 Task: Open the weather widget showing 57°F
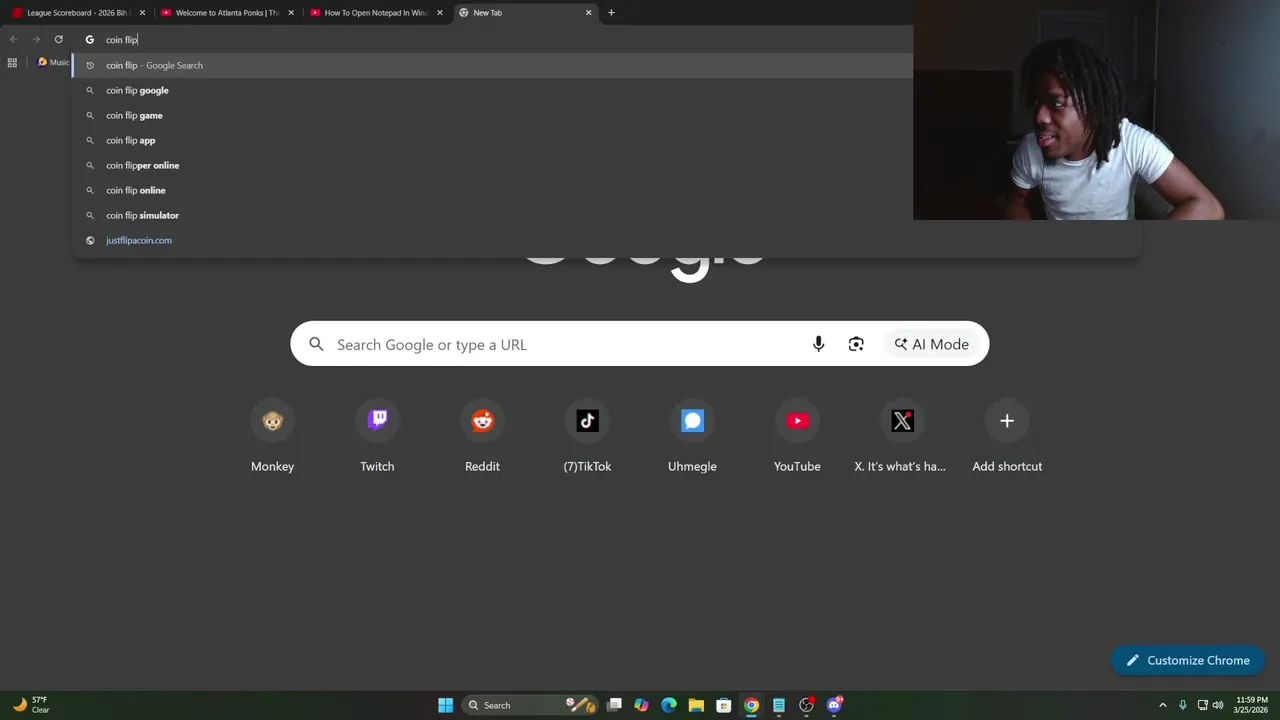(x=31, y=705)
